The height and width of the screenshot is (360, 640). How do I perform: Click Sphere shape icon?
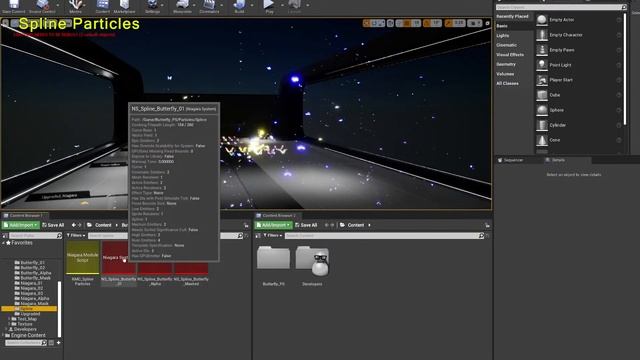(x=542, y=110)
